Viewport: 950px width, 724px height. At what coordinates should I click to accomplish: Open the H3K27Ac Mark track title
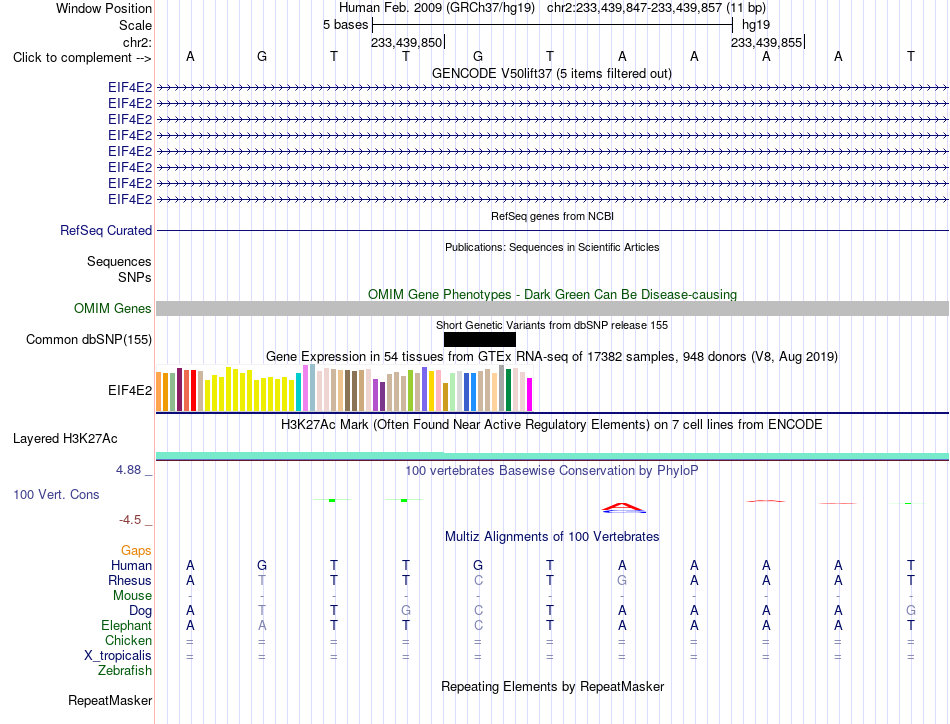pyautogui.click(x=552, y=424)
